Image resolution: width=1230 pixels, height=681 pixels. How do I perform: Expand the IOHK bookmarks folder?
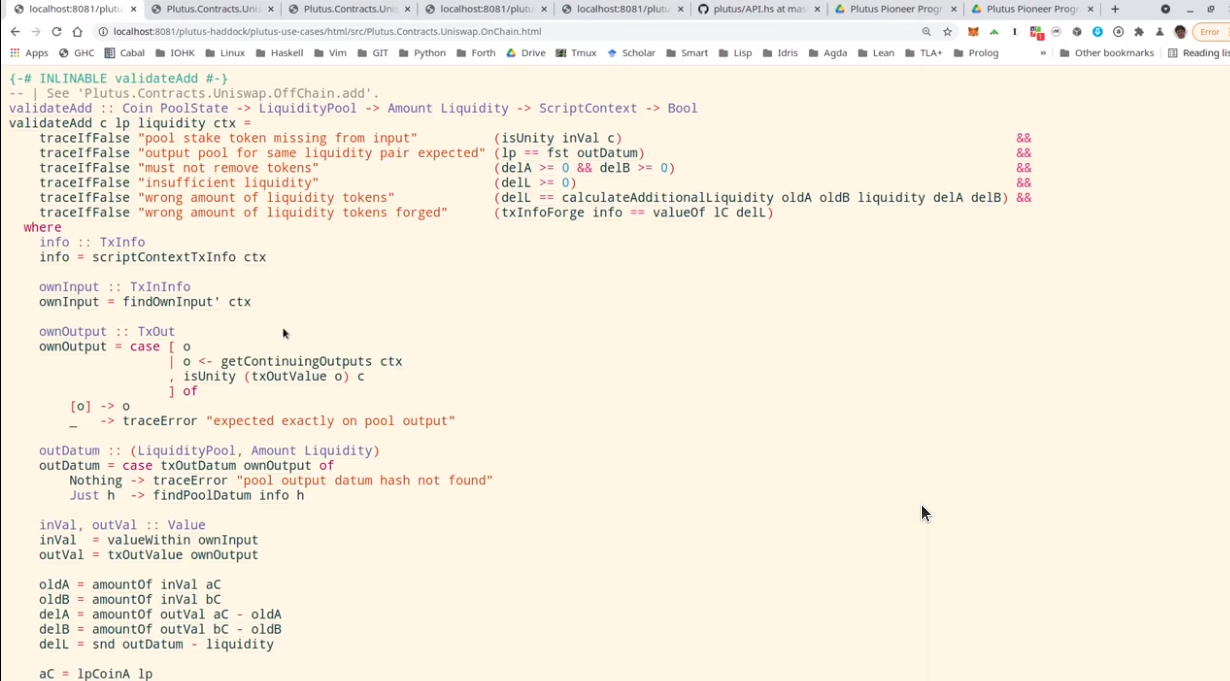pos(175,53)
